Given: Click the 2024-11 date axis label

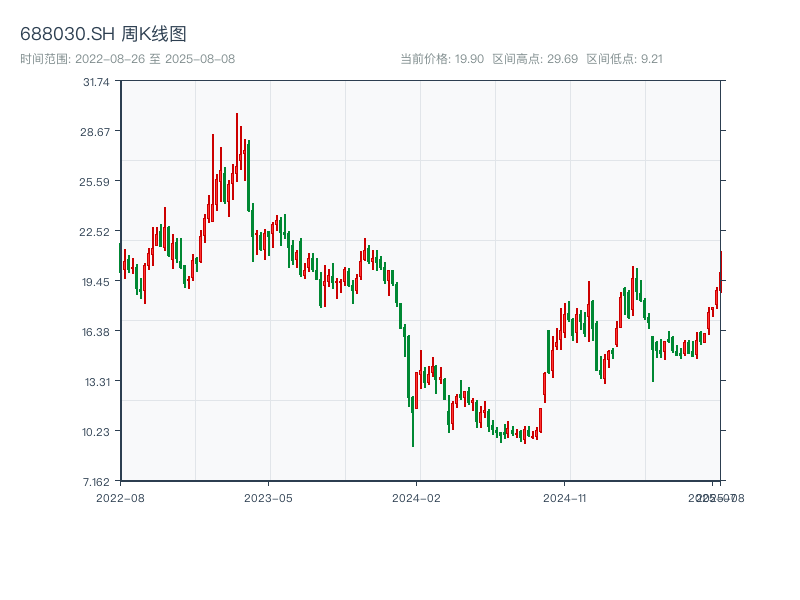Looking at the screenshot, I should click(564, 497).
